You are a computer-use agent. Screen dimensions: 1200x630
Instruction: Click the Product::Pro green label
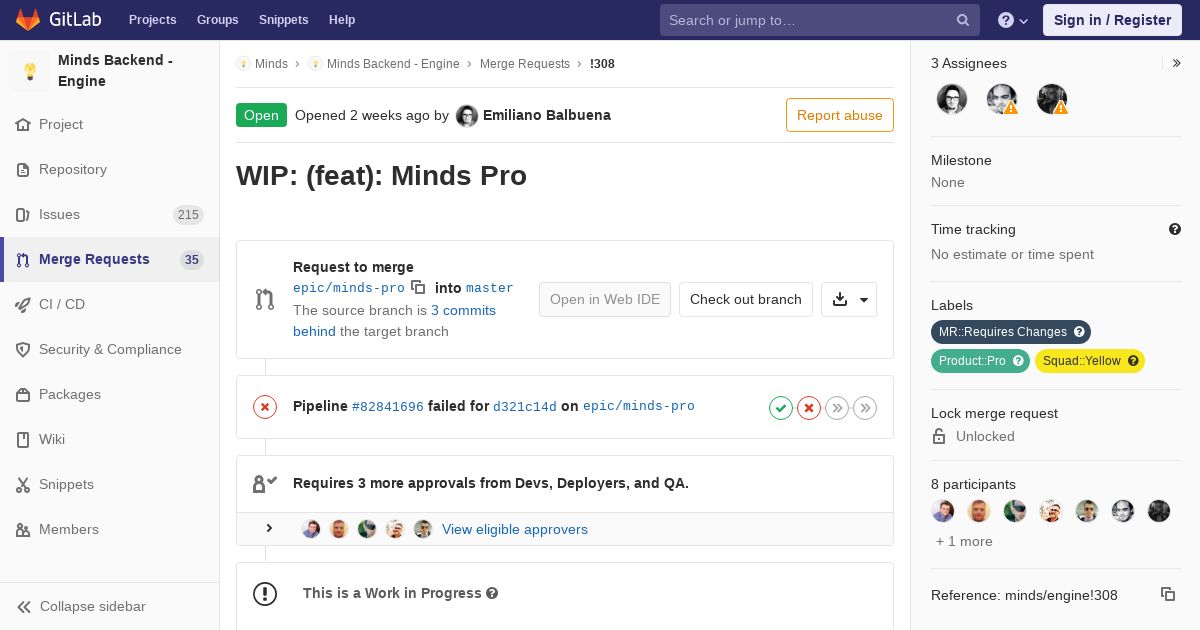(x=980, y=361)
